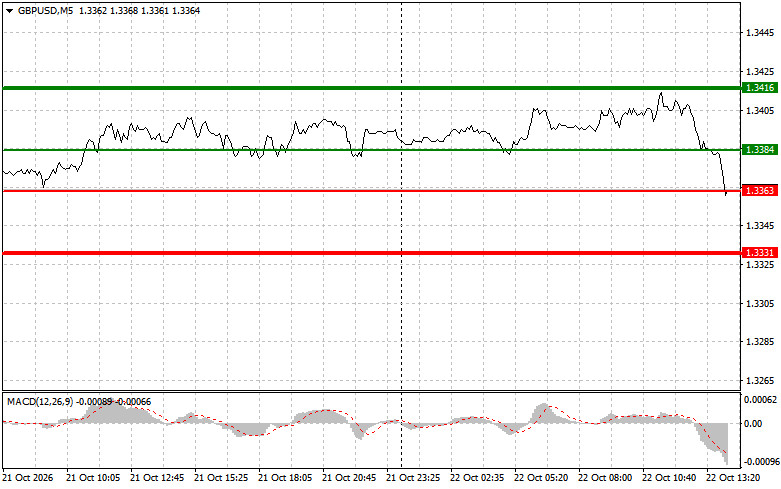Select the 1.3405 price axis value

click(x=760, y=111)
